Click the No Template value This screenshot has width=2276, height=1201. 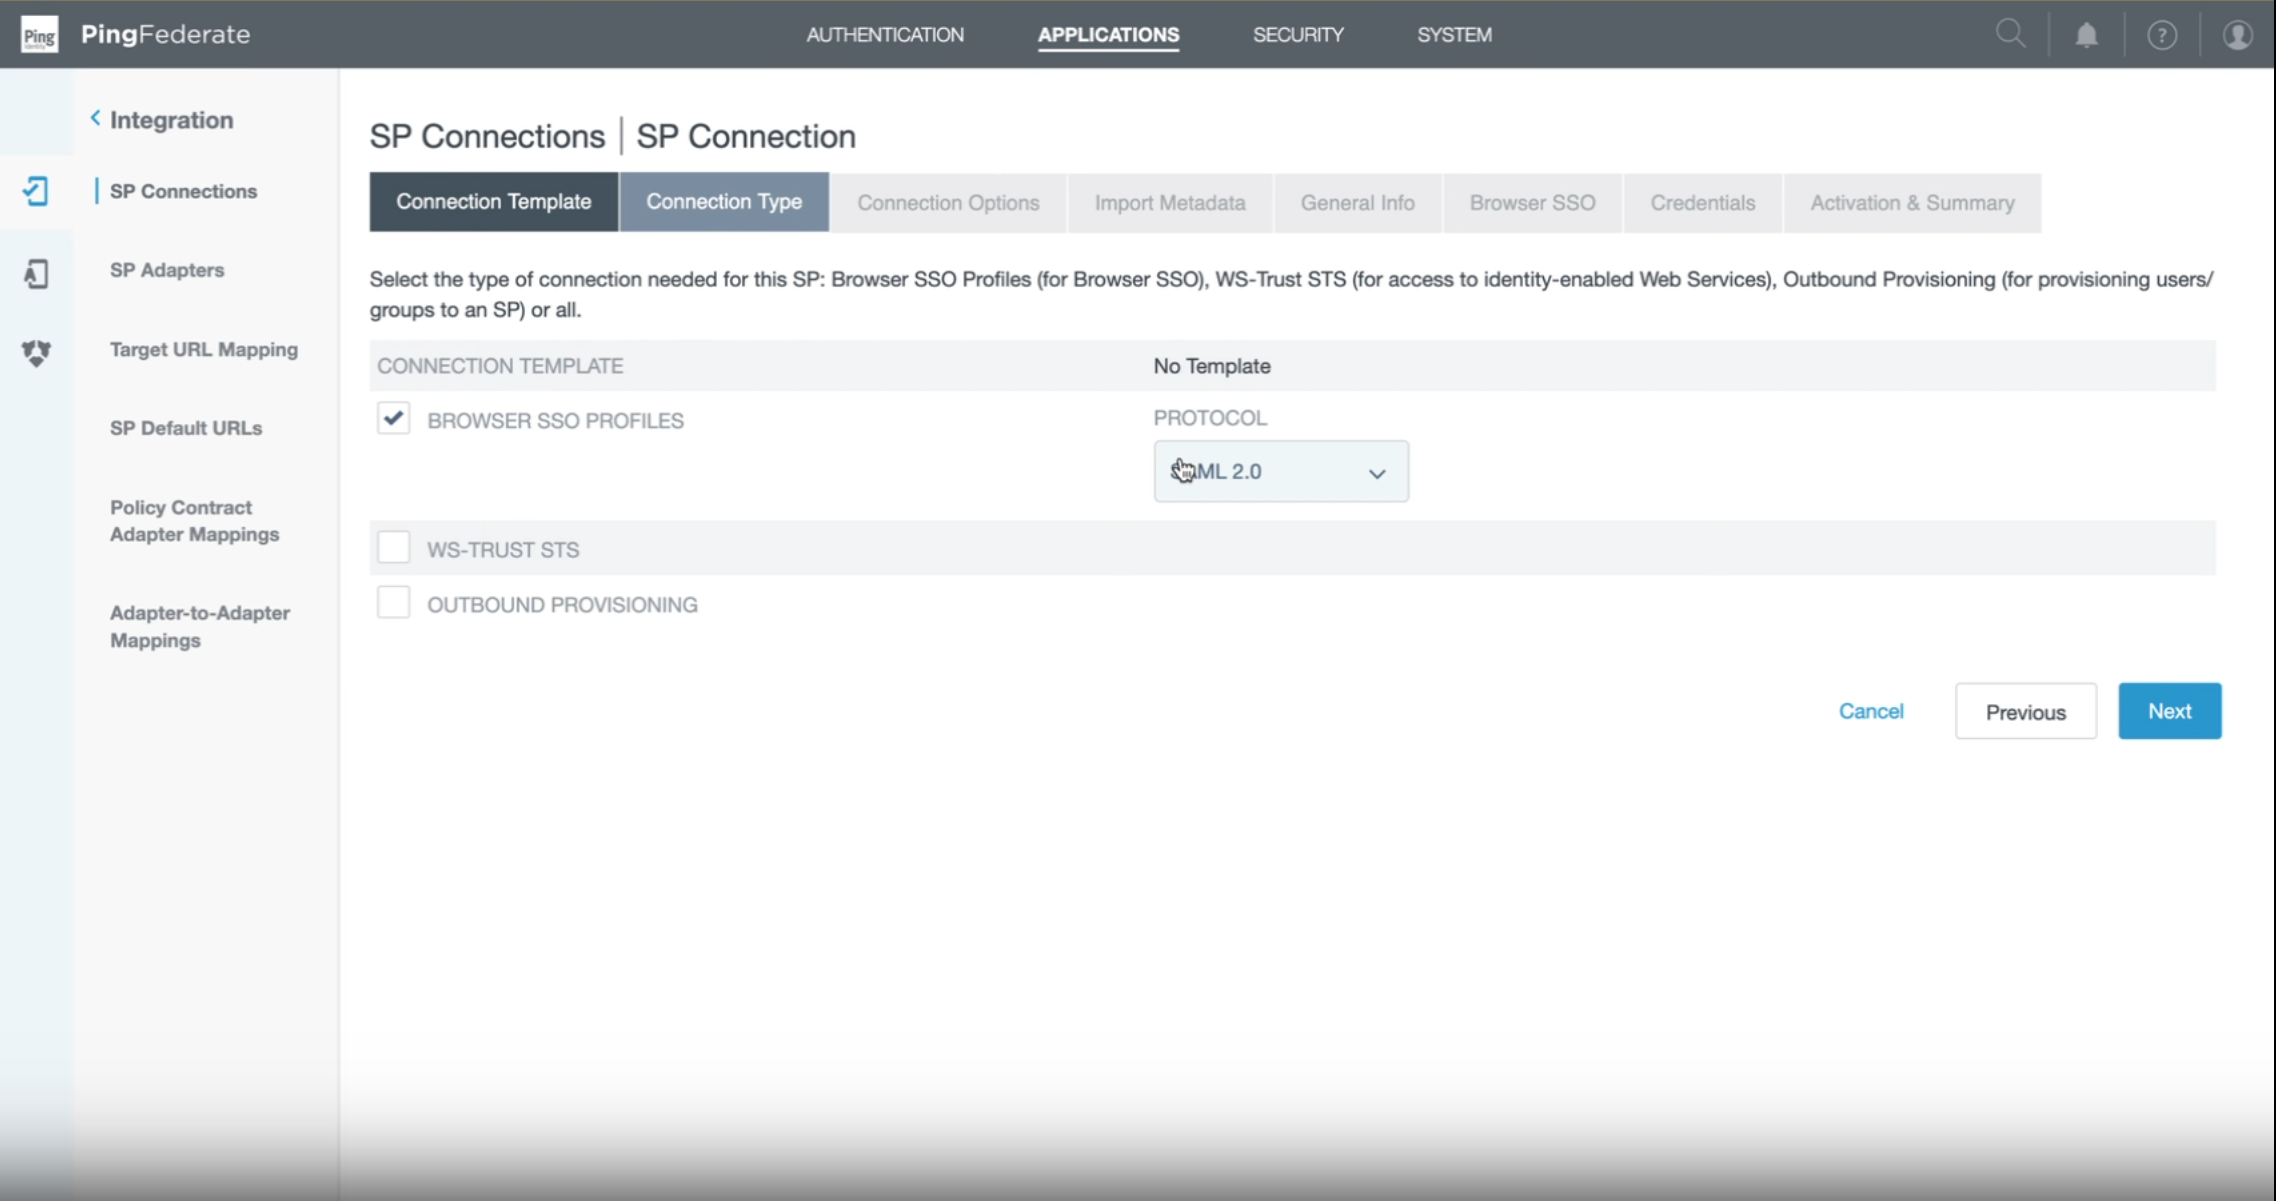1212,366
